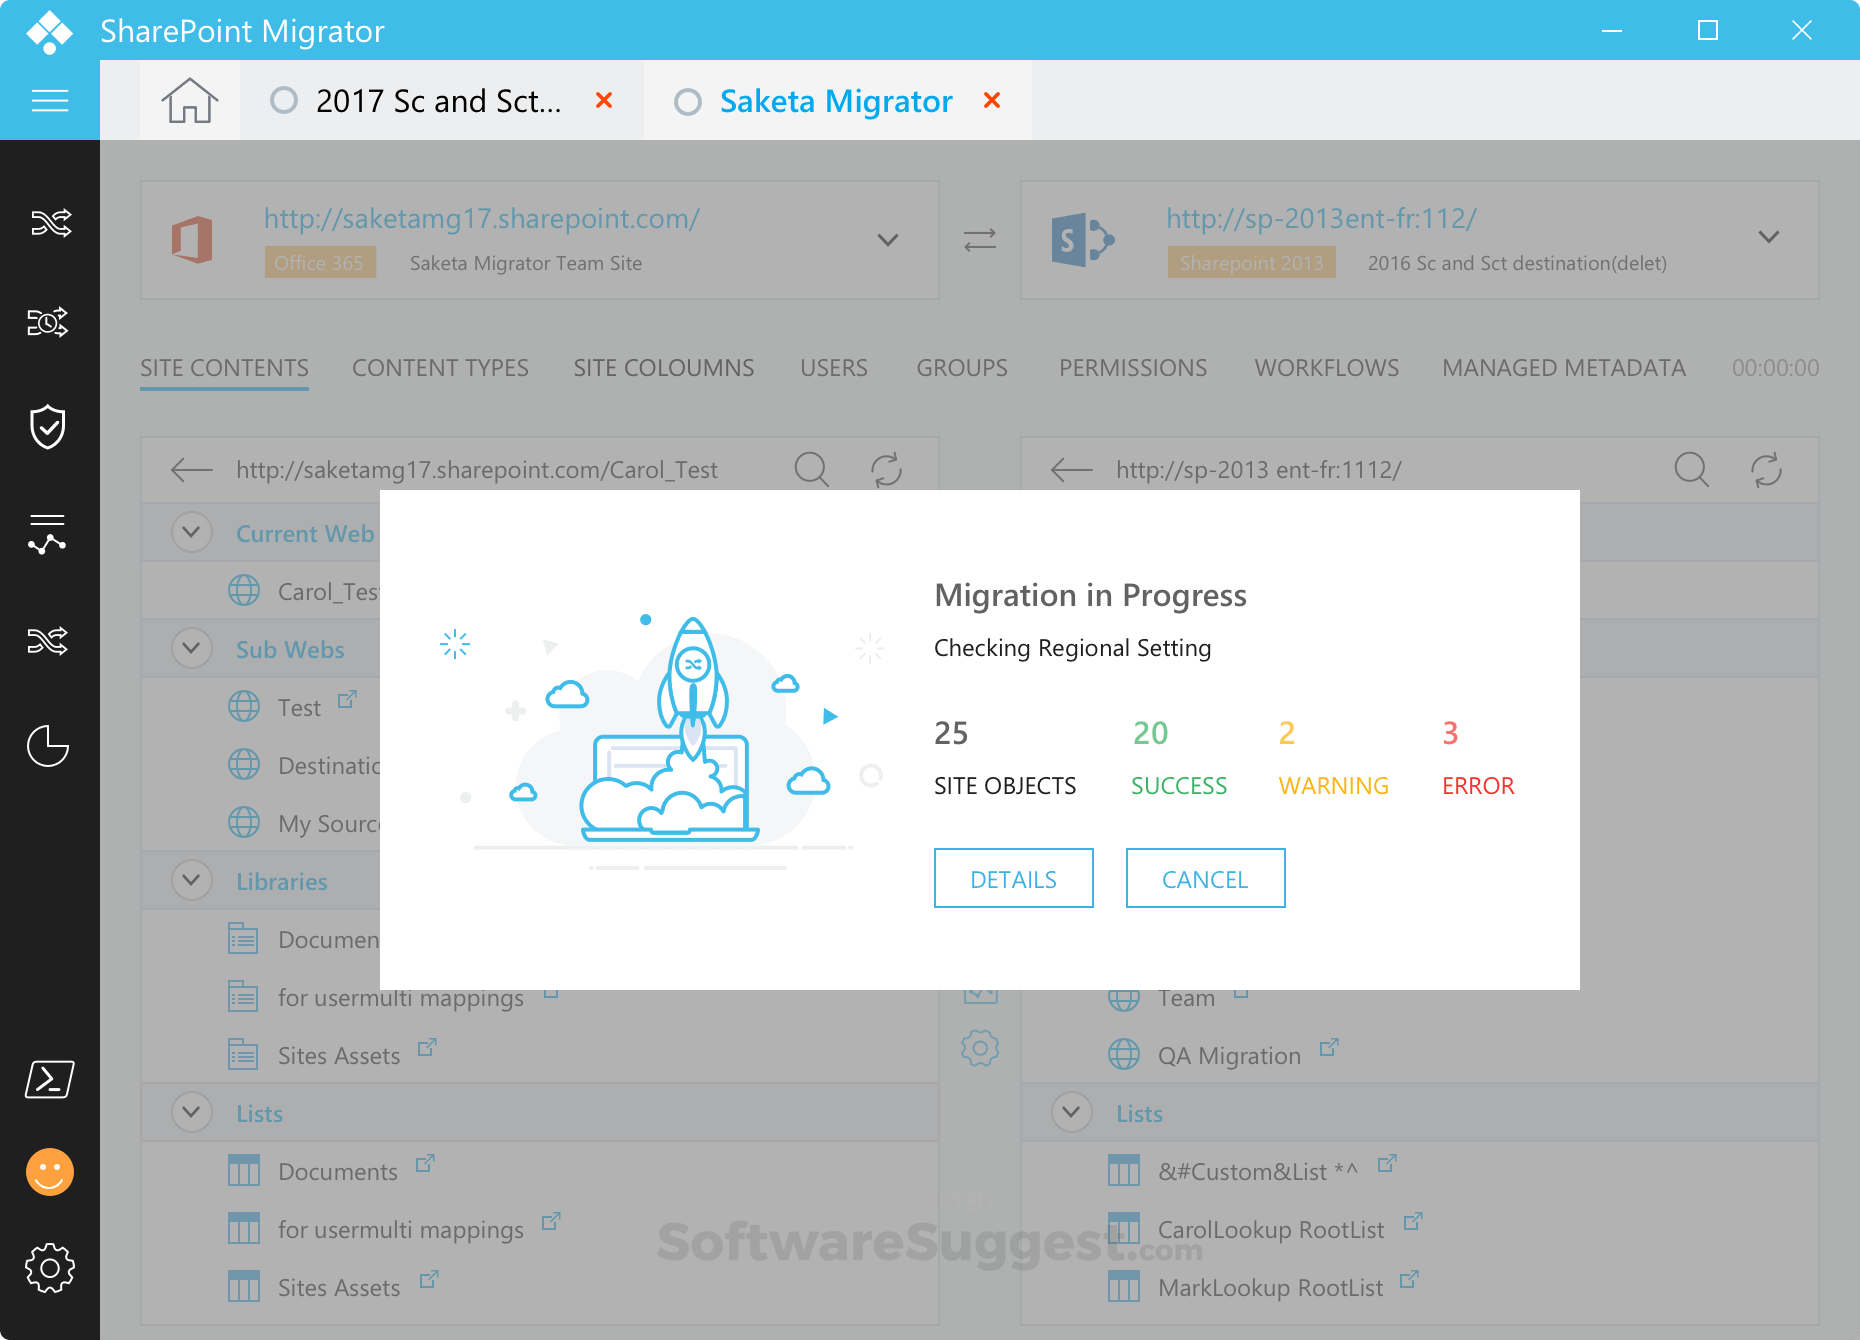Click the Home tab icon
The width and height of the screenshot is (1860, 1340).
(189, 100)
